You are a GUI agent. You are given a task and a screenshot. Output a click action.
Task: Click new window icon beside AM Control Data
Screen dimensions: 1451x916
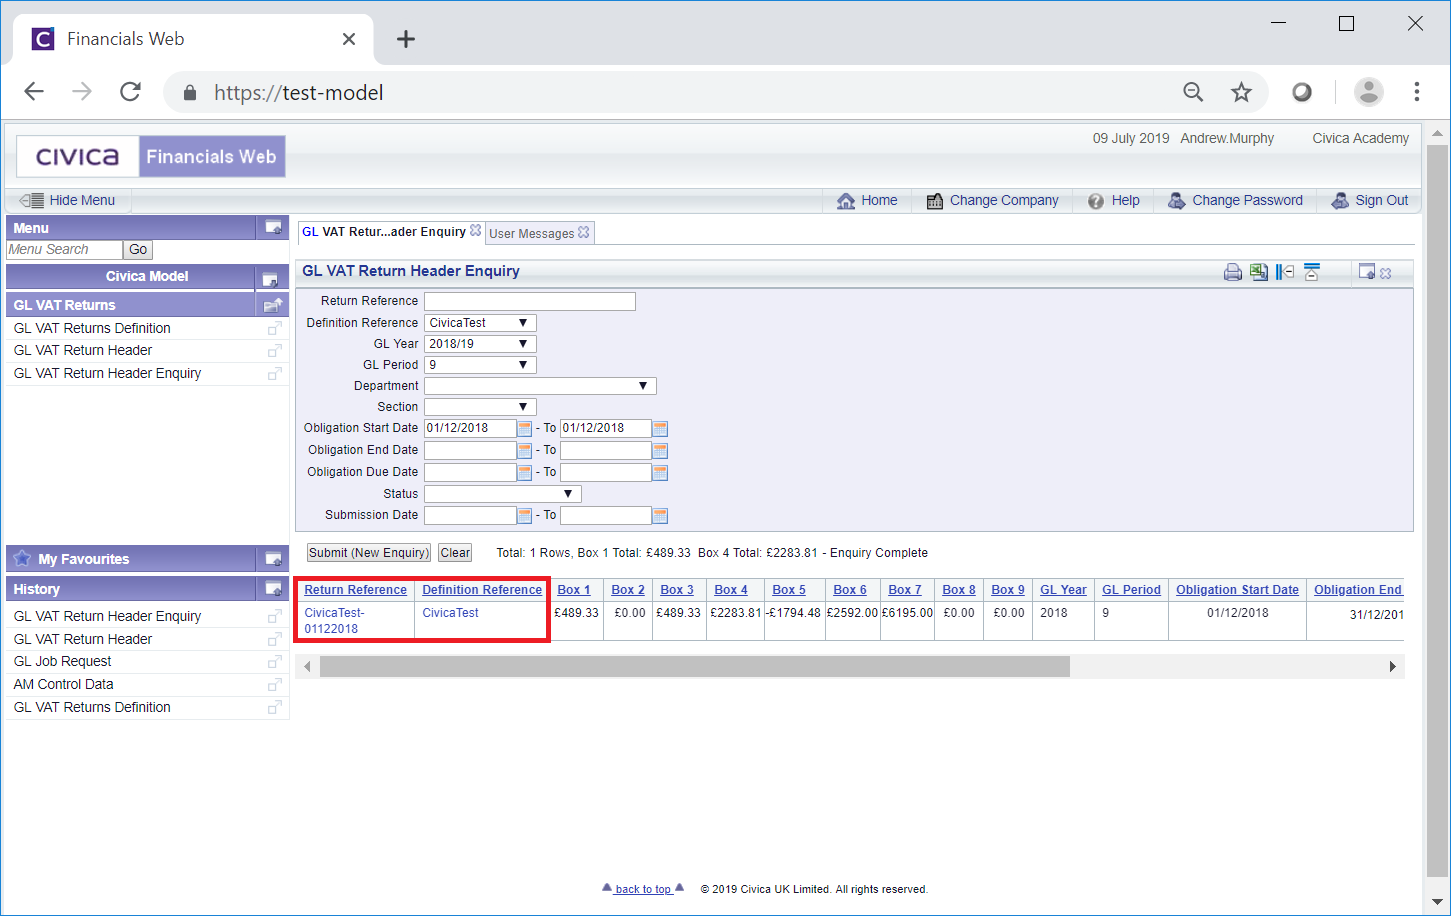pyautogui.click(x=274, y=685)
